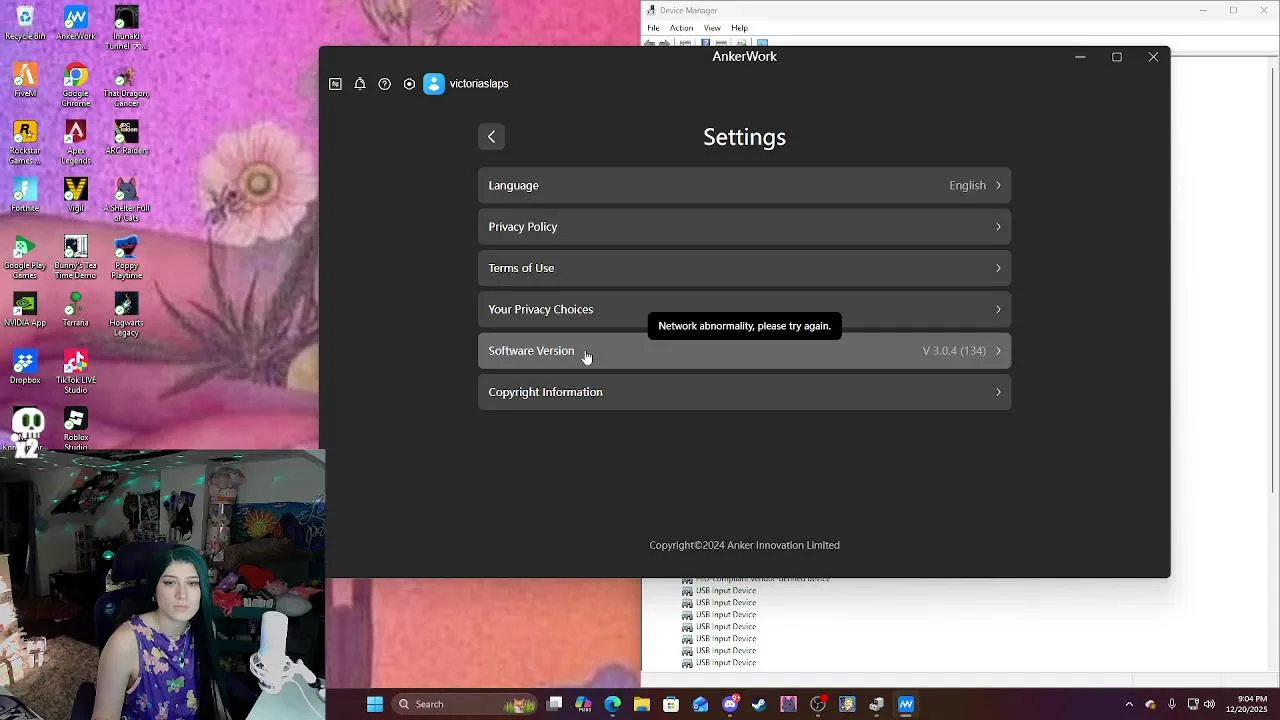Open the Help menu in Device Manager
1280x720 pixels.
point(739,28)
